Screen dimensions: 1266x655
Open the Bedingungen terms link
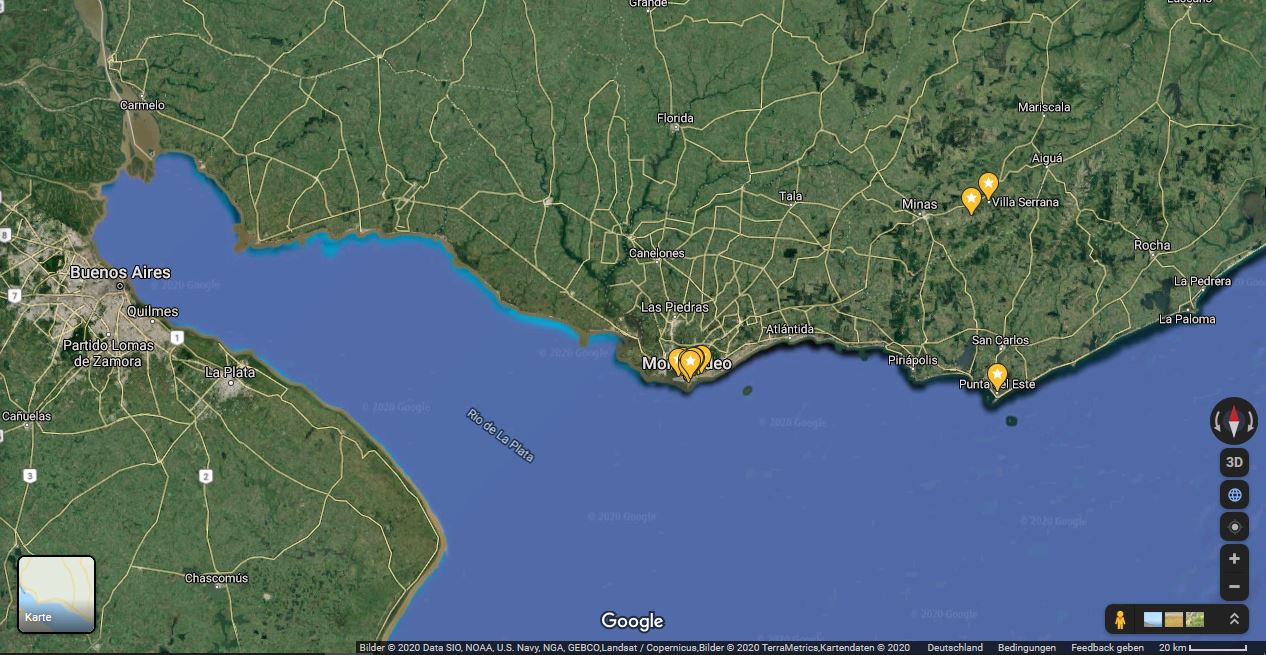(x=1027, y=648)
